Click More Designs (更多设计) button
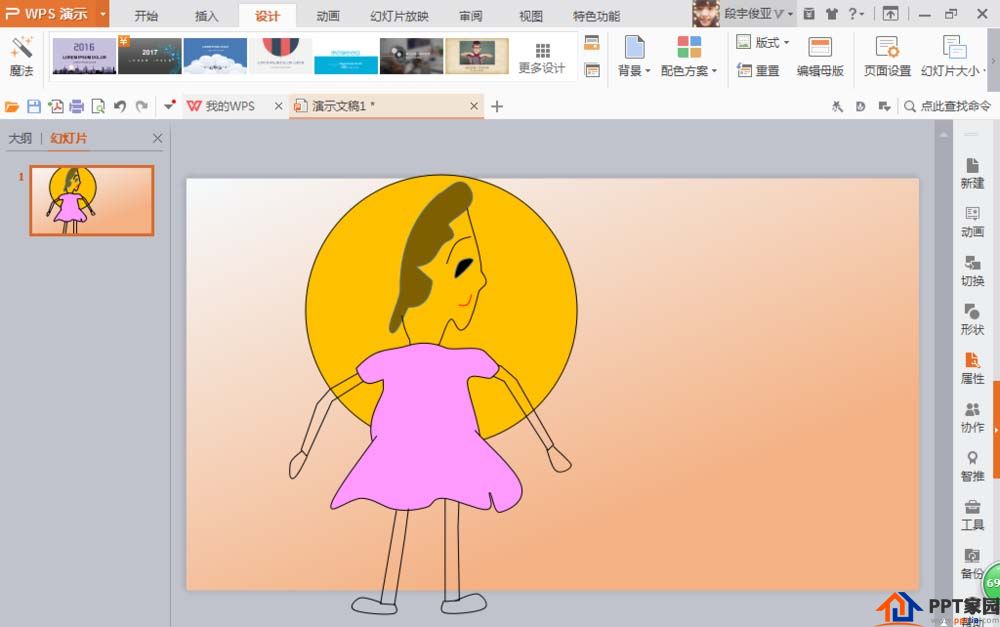This screenshot has width=1000, height=627. [542, 58]
